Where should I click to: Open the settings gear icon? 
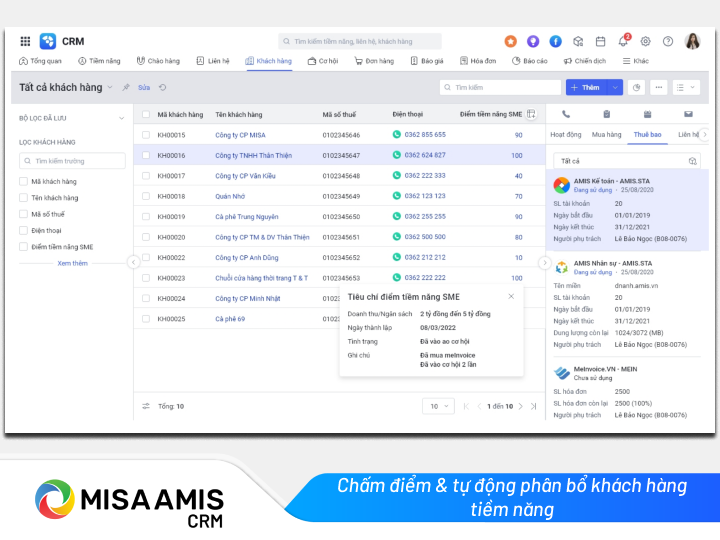[x=645, y=41]
